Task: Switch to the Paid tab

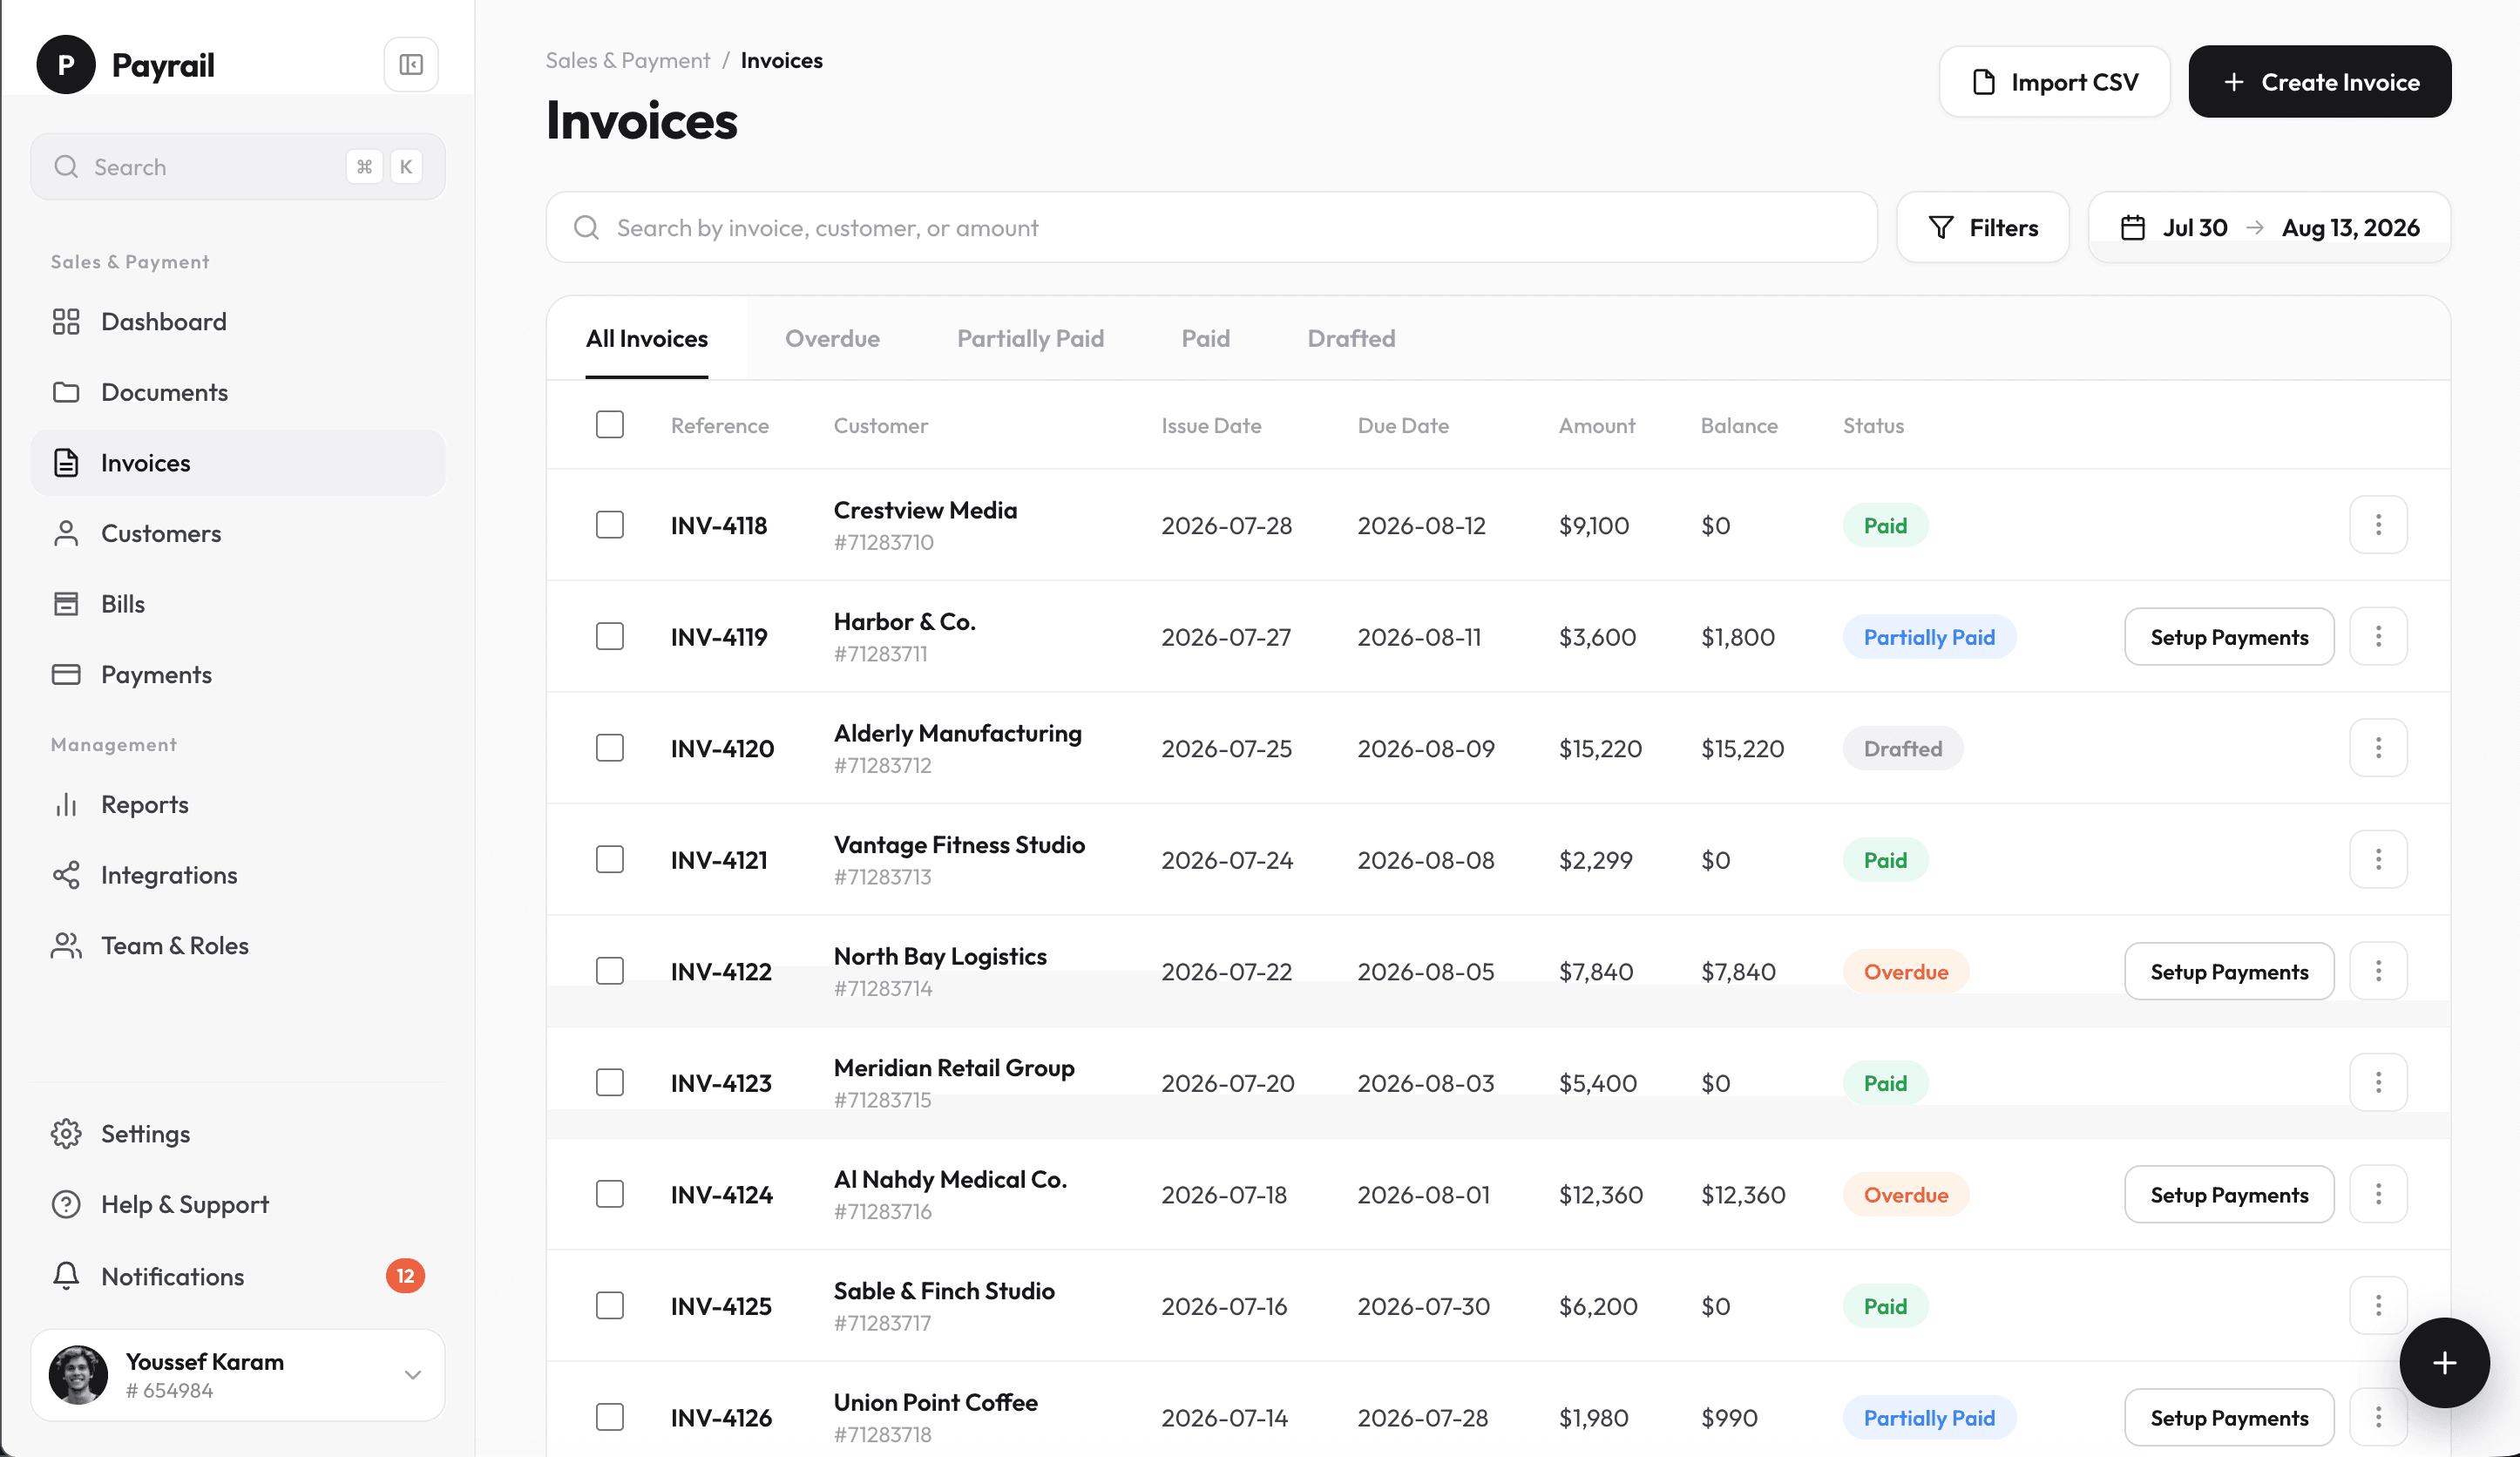Action: click(1205, 339)
